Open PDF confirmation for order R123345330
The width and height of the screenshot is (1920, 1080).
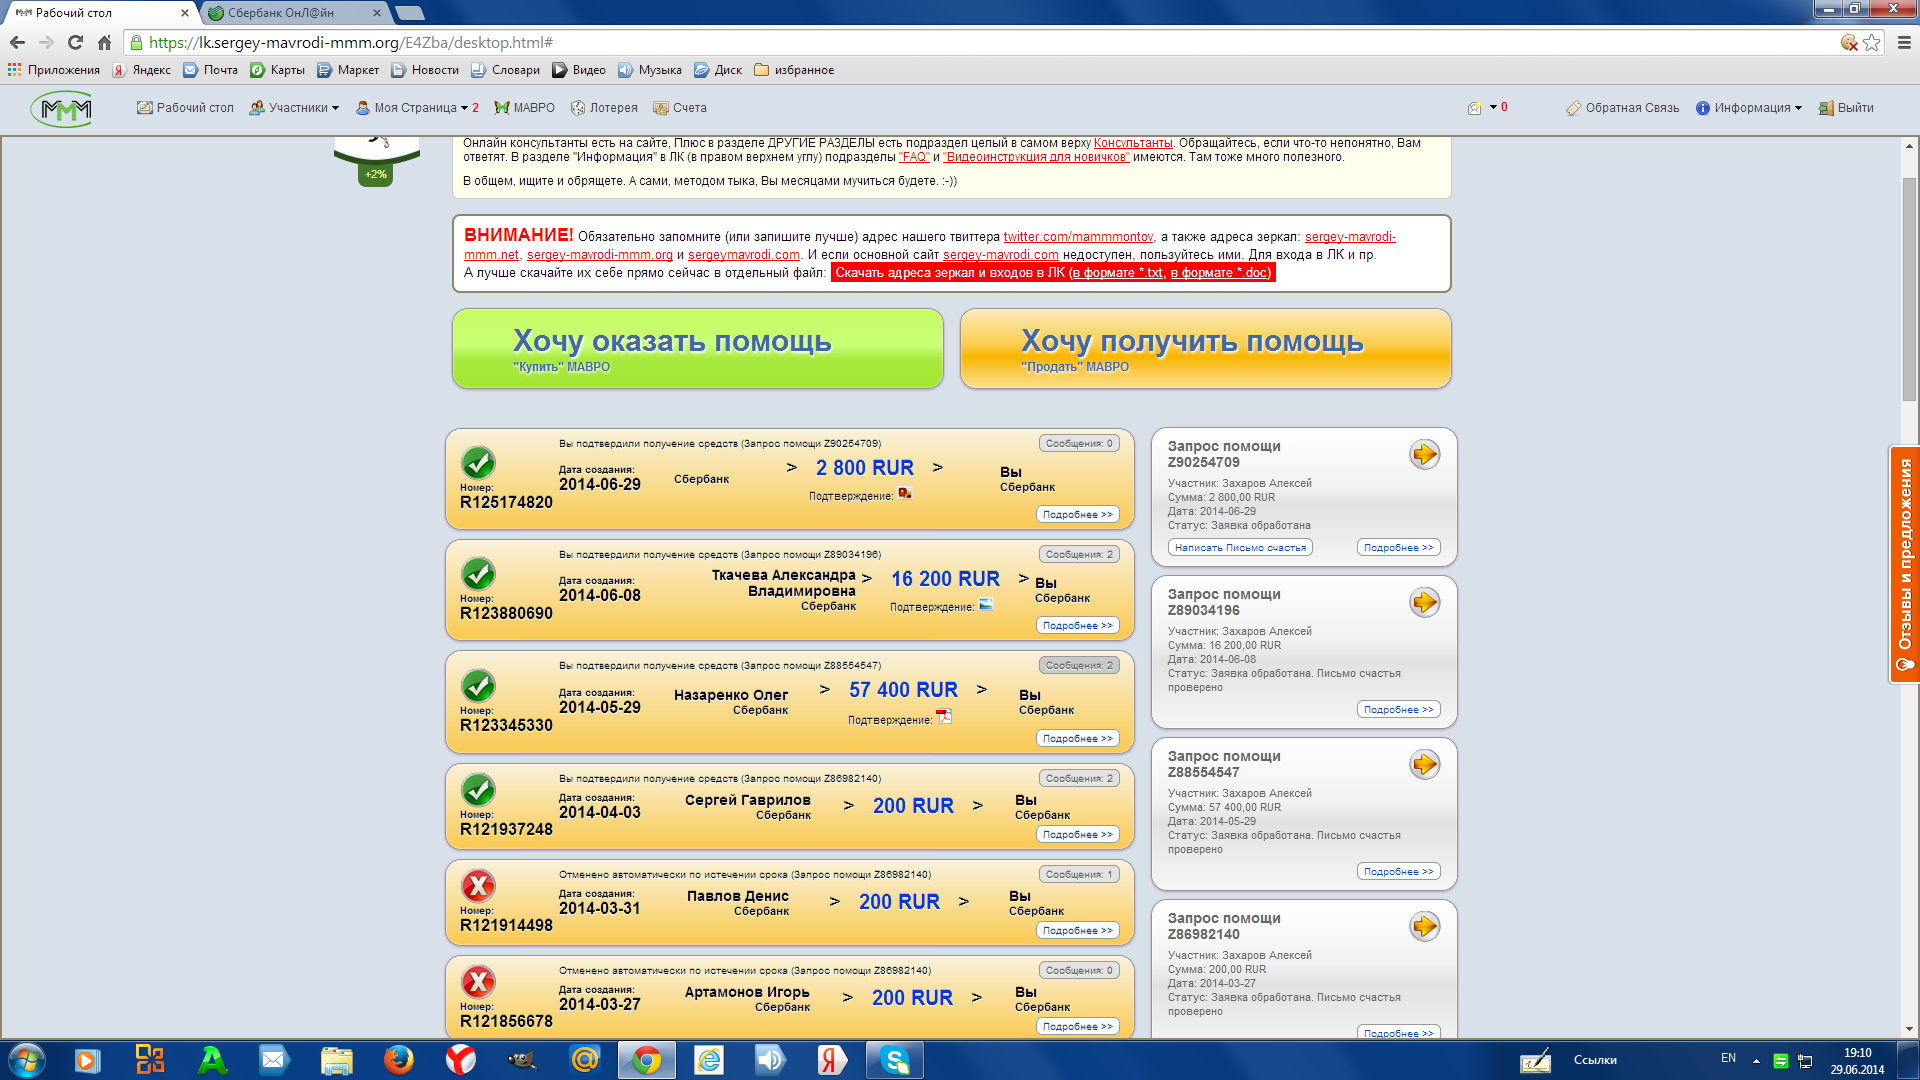(944, 716)
